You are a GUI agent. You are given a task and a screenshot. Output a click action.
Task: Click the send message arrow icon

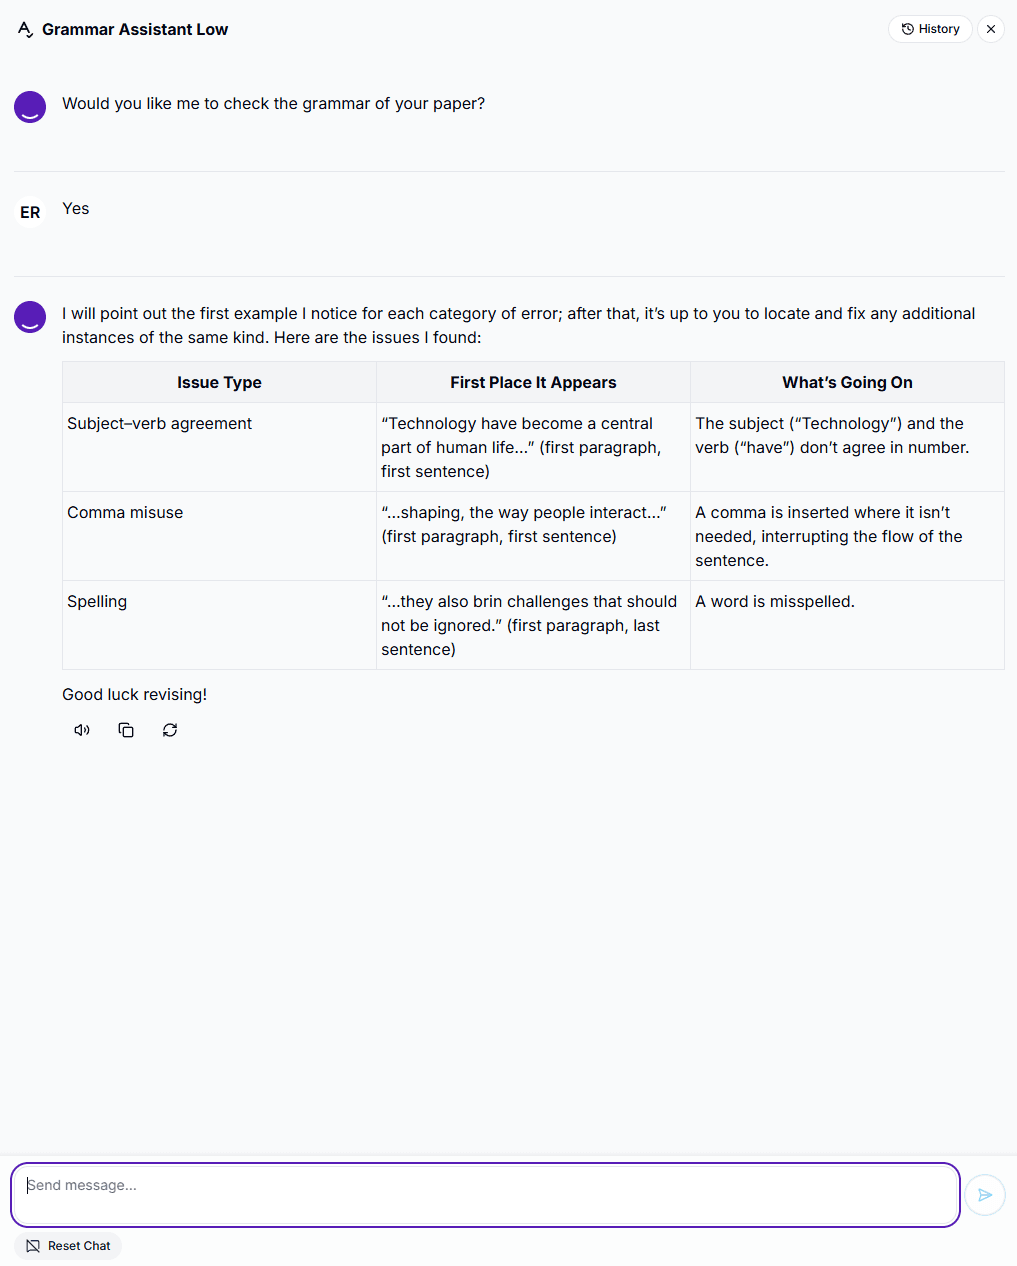[x=985, y=1195]
